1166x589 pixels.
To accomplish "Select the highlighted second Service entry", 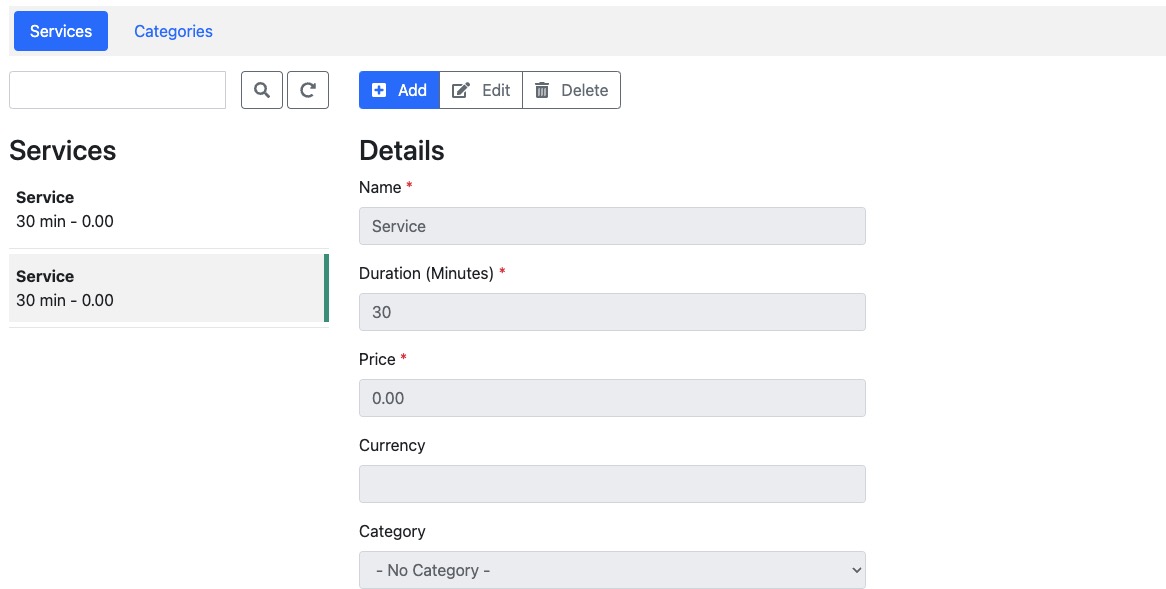I will click(x=168, y=288).
